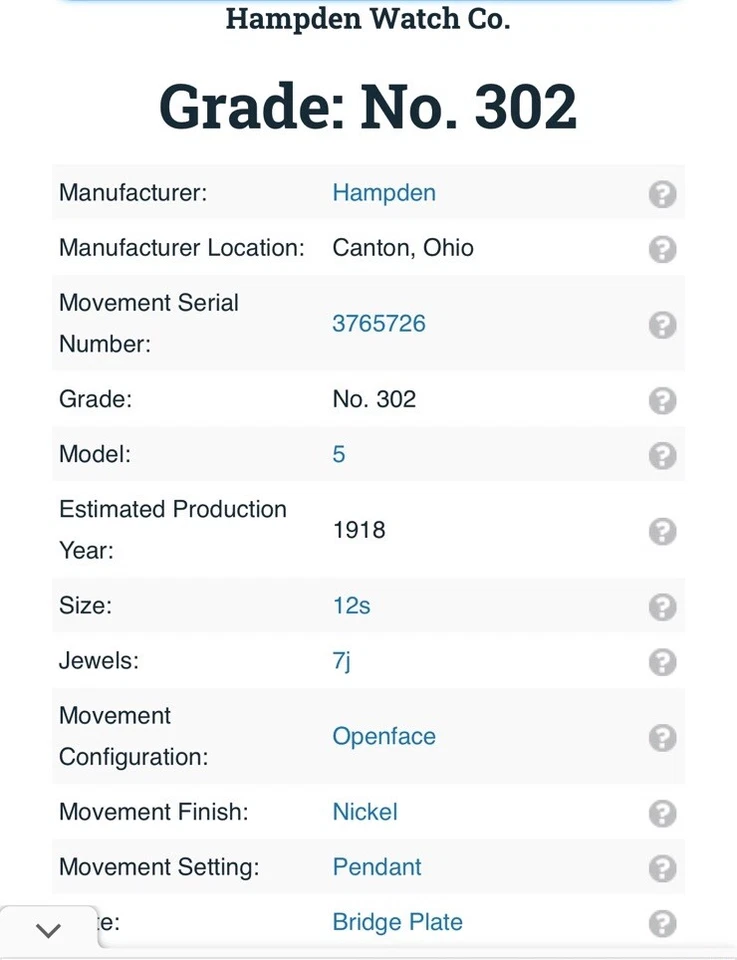The height and width of the screenshot is (960, 737).
Task: Open serial number 3765726 link
Action: coord(379,324)
